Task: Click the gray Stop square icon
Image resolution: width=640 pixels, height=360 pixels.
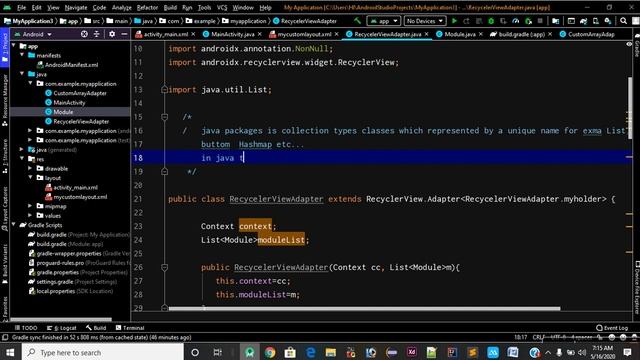Action: pos(540,21)
